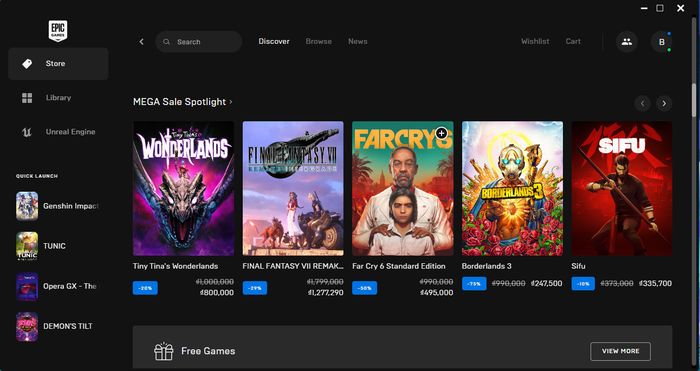The image size is (700, 371).
Task: Launch DEMON'S TILT from Quick Launch icon
Action: point(27,326)
